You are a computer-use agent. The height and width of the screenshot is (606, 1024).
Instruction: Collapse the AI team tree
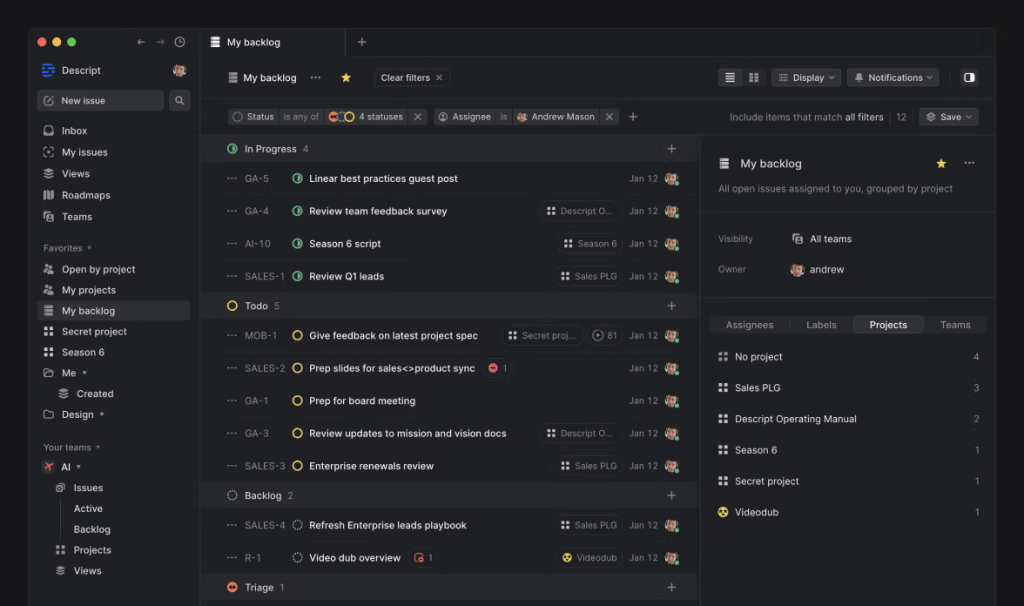[78, 467]
